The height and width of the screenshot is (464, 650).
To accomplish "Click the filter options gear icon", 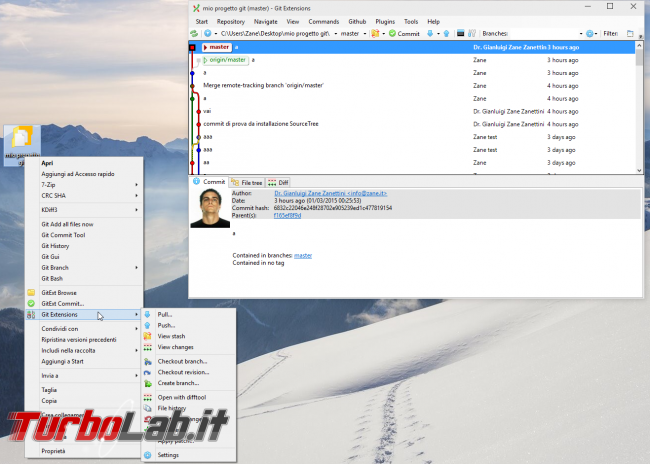I will click(x=589, y=34).
